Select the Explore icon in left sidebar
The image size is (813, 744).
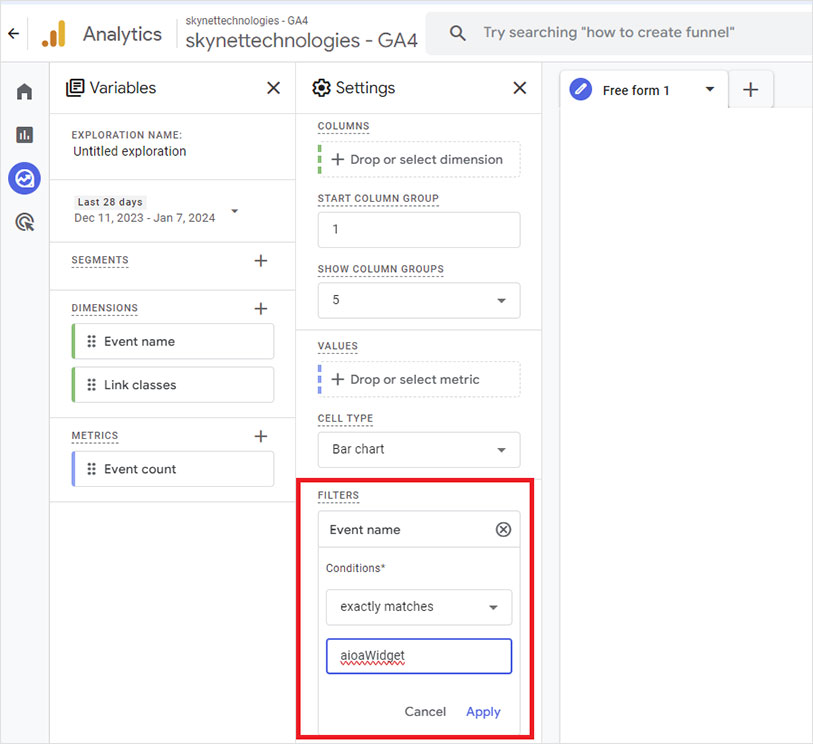[x=24, y=178]
